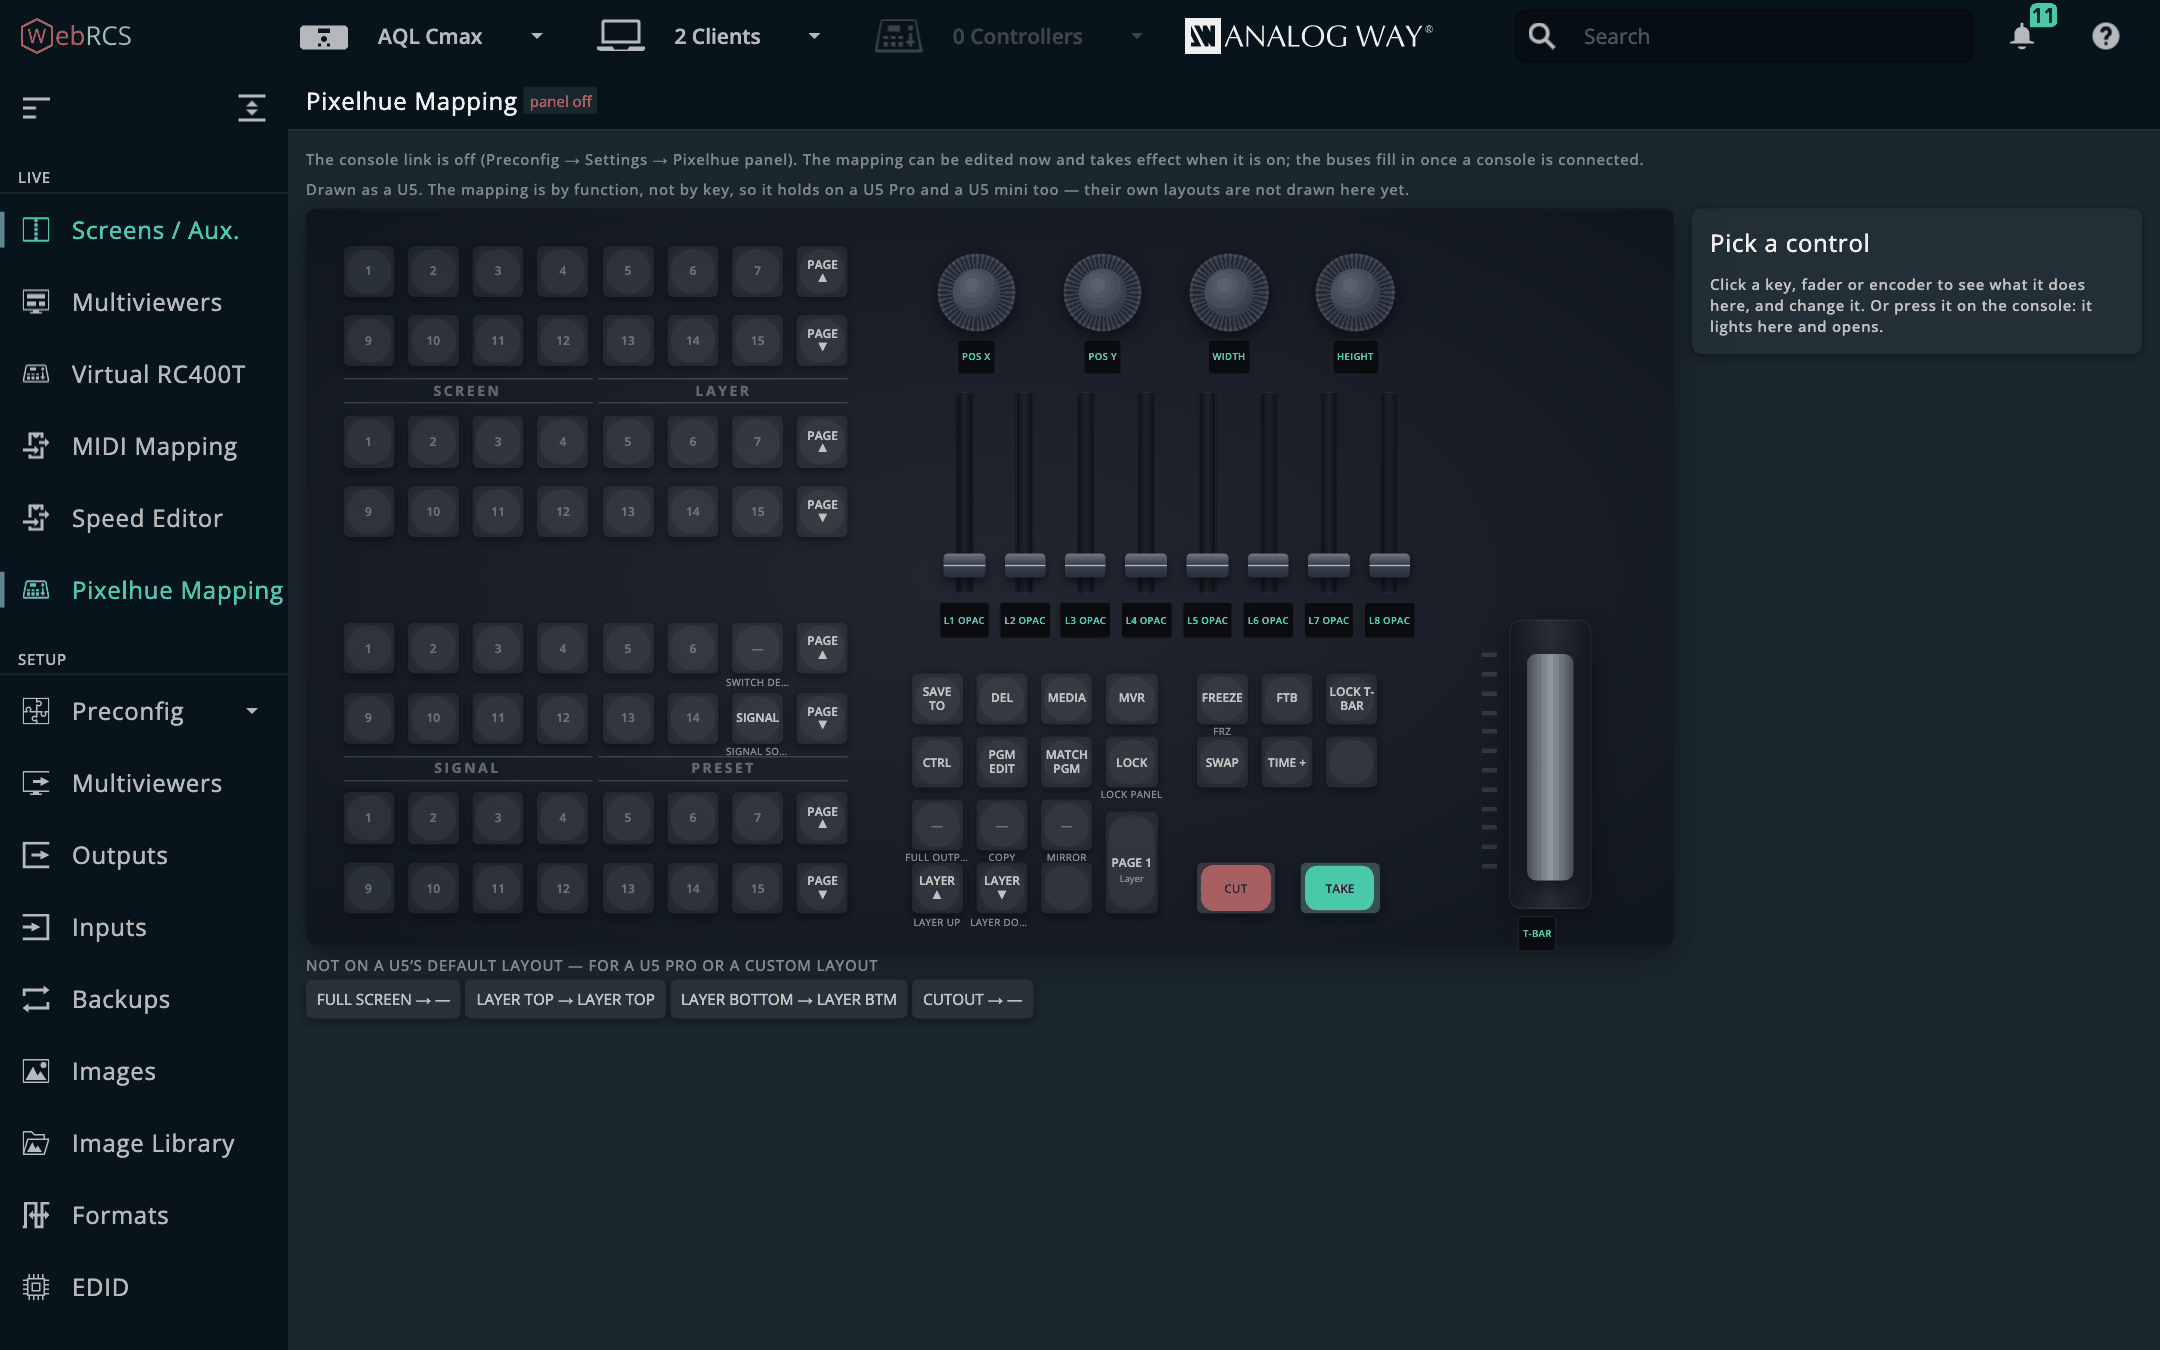Select the MATCH PGM key
Screen dimensions: 2160x1350
[1067, 763]
